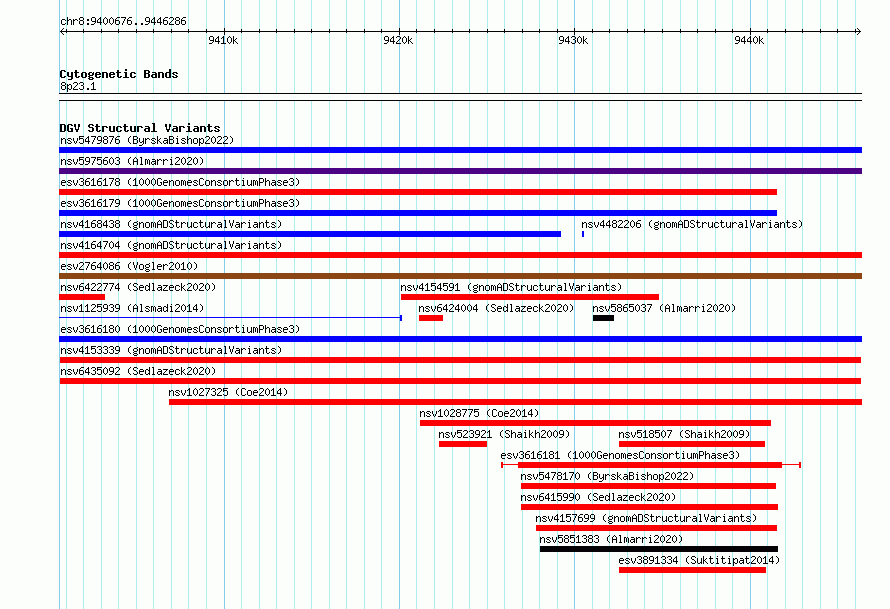Select the brown bar under esv2764086
The height and width of the screenshot is (609, 890).
[x=460, y=276]
